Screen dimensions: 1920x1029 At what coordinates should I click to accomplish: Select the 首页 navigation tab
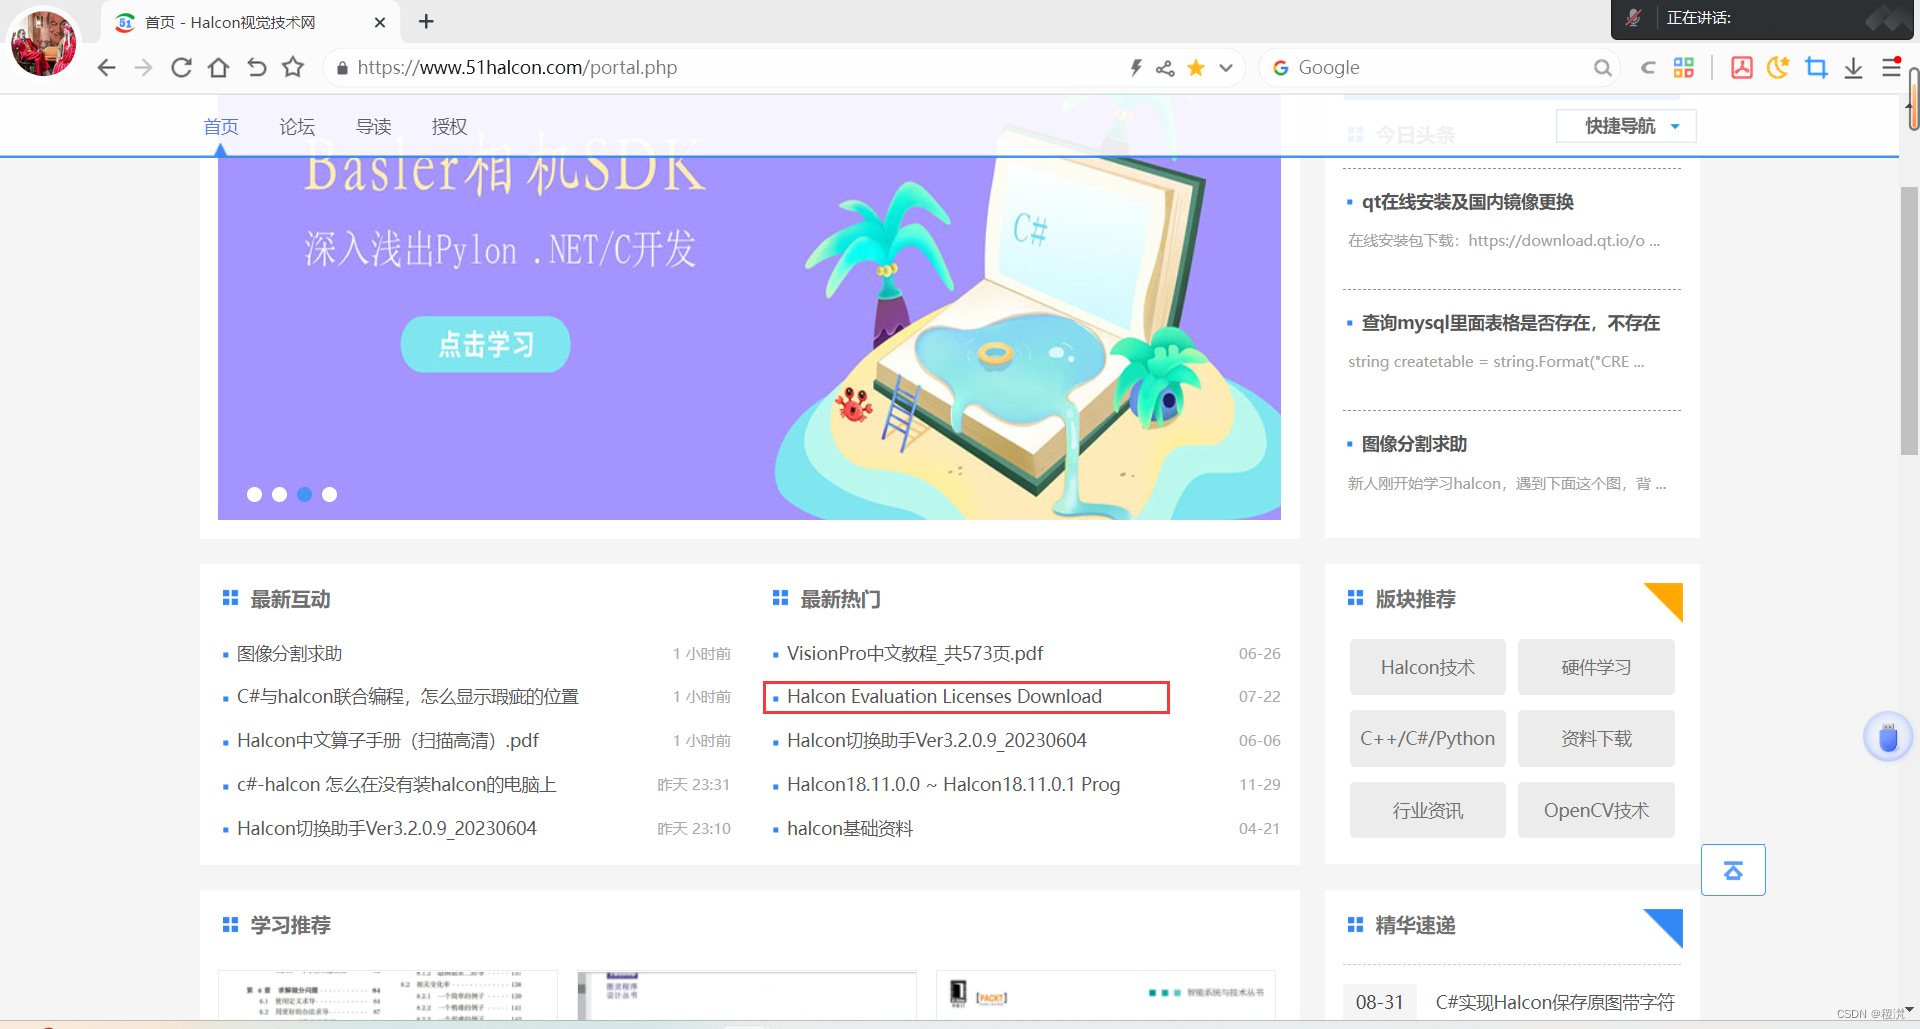[x=221, y=126]
